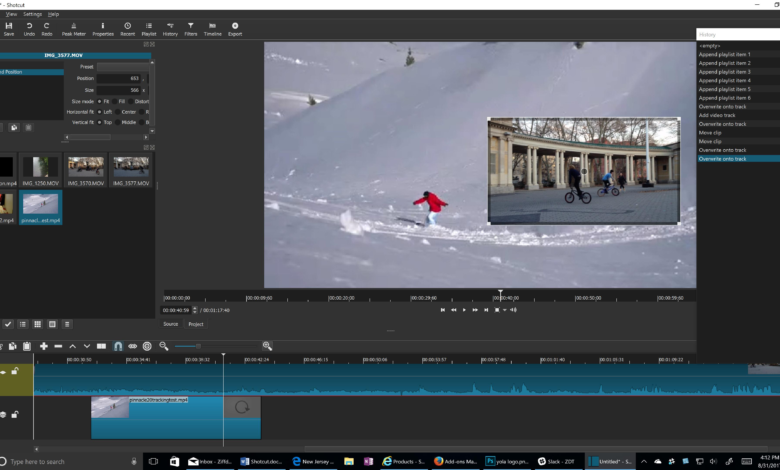The height and width of the screenshot is (470, 780).
Task: Open the Peak Meter panel
Action: [76, 28]
